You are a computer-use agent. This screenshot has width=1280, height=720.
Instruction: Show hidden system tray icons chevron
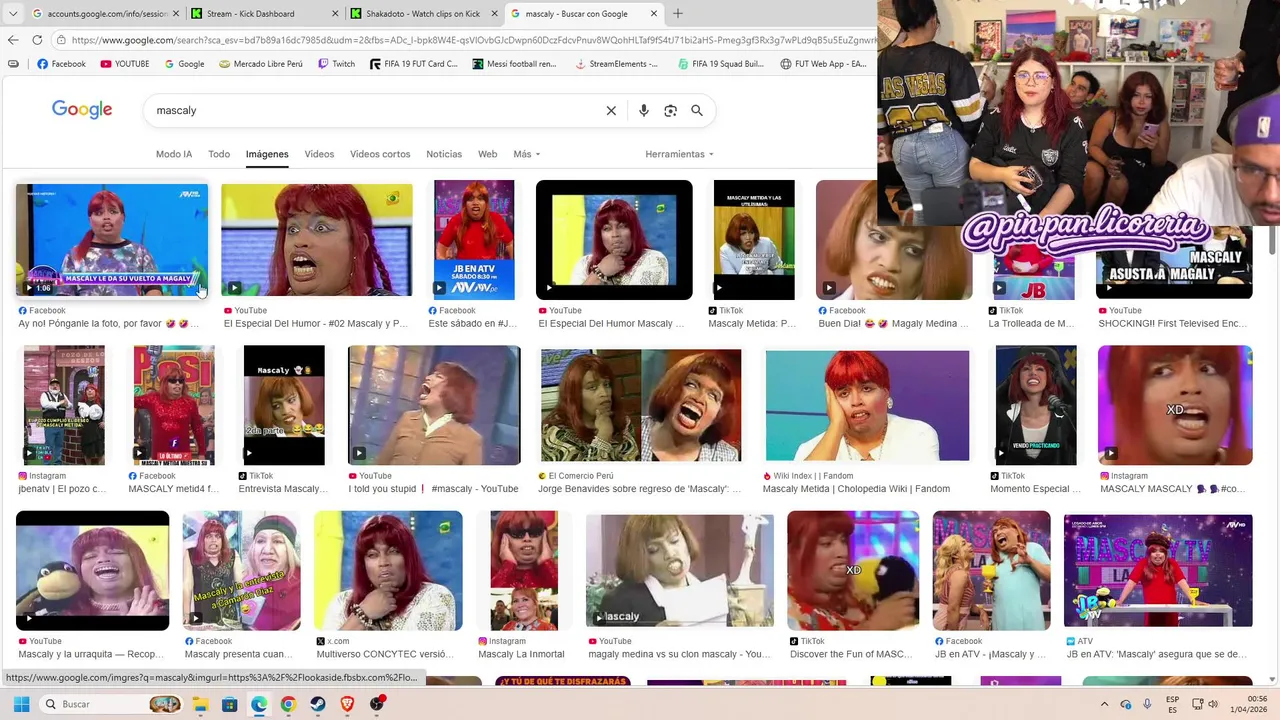1103,704
